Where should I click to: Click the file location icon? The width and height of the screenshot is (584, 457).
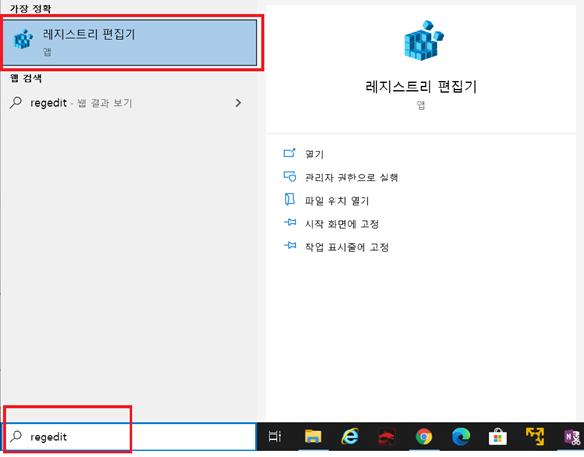(x=289, y=200)
